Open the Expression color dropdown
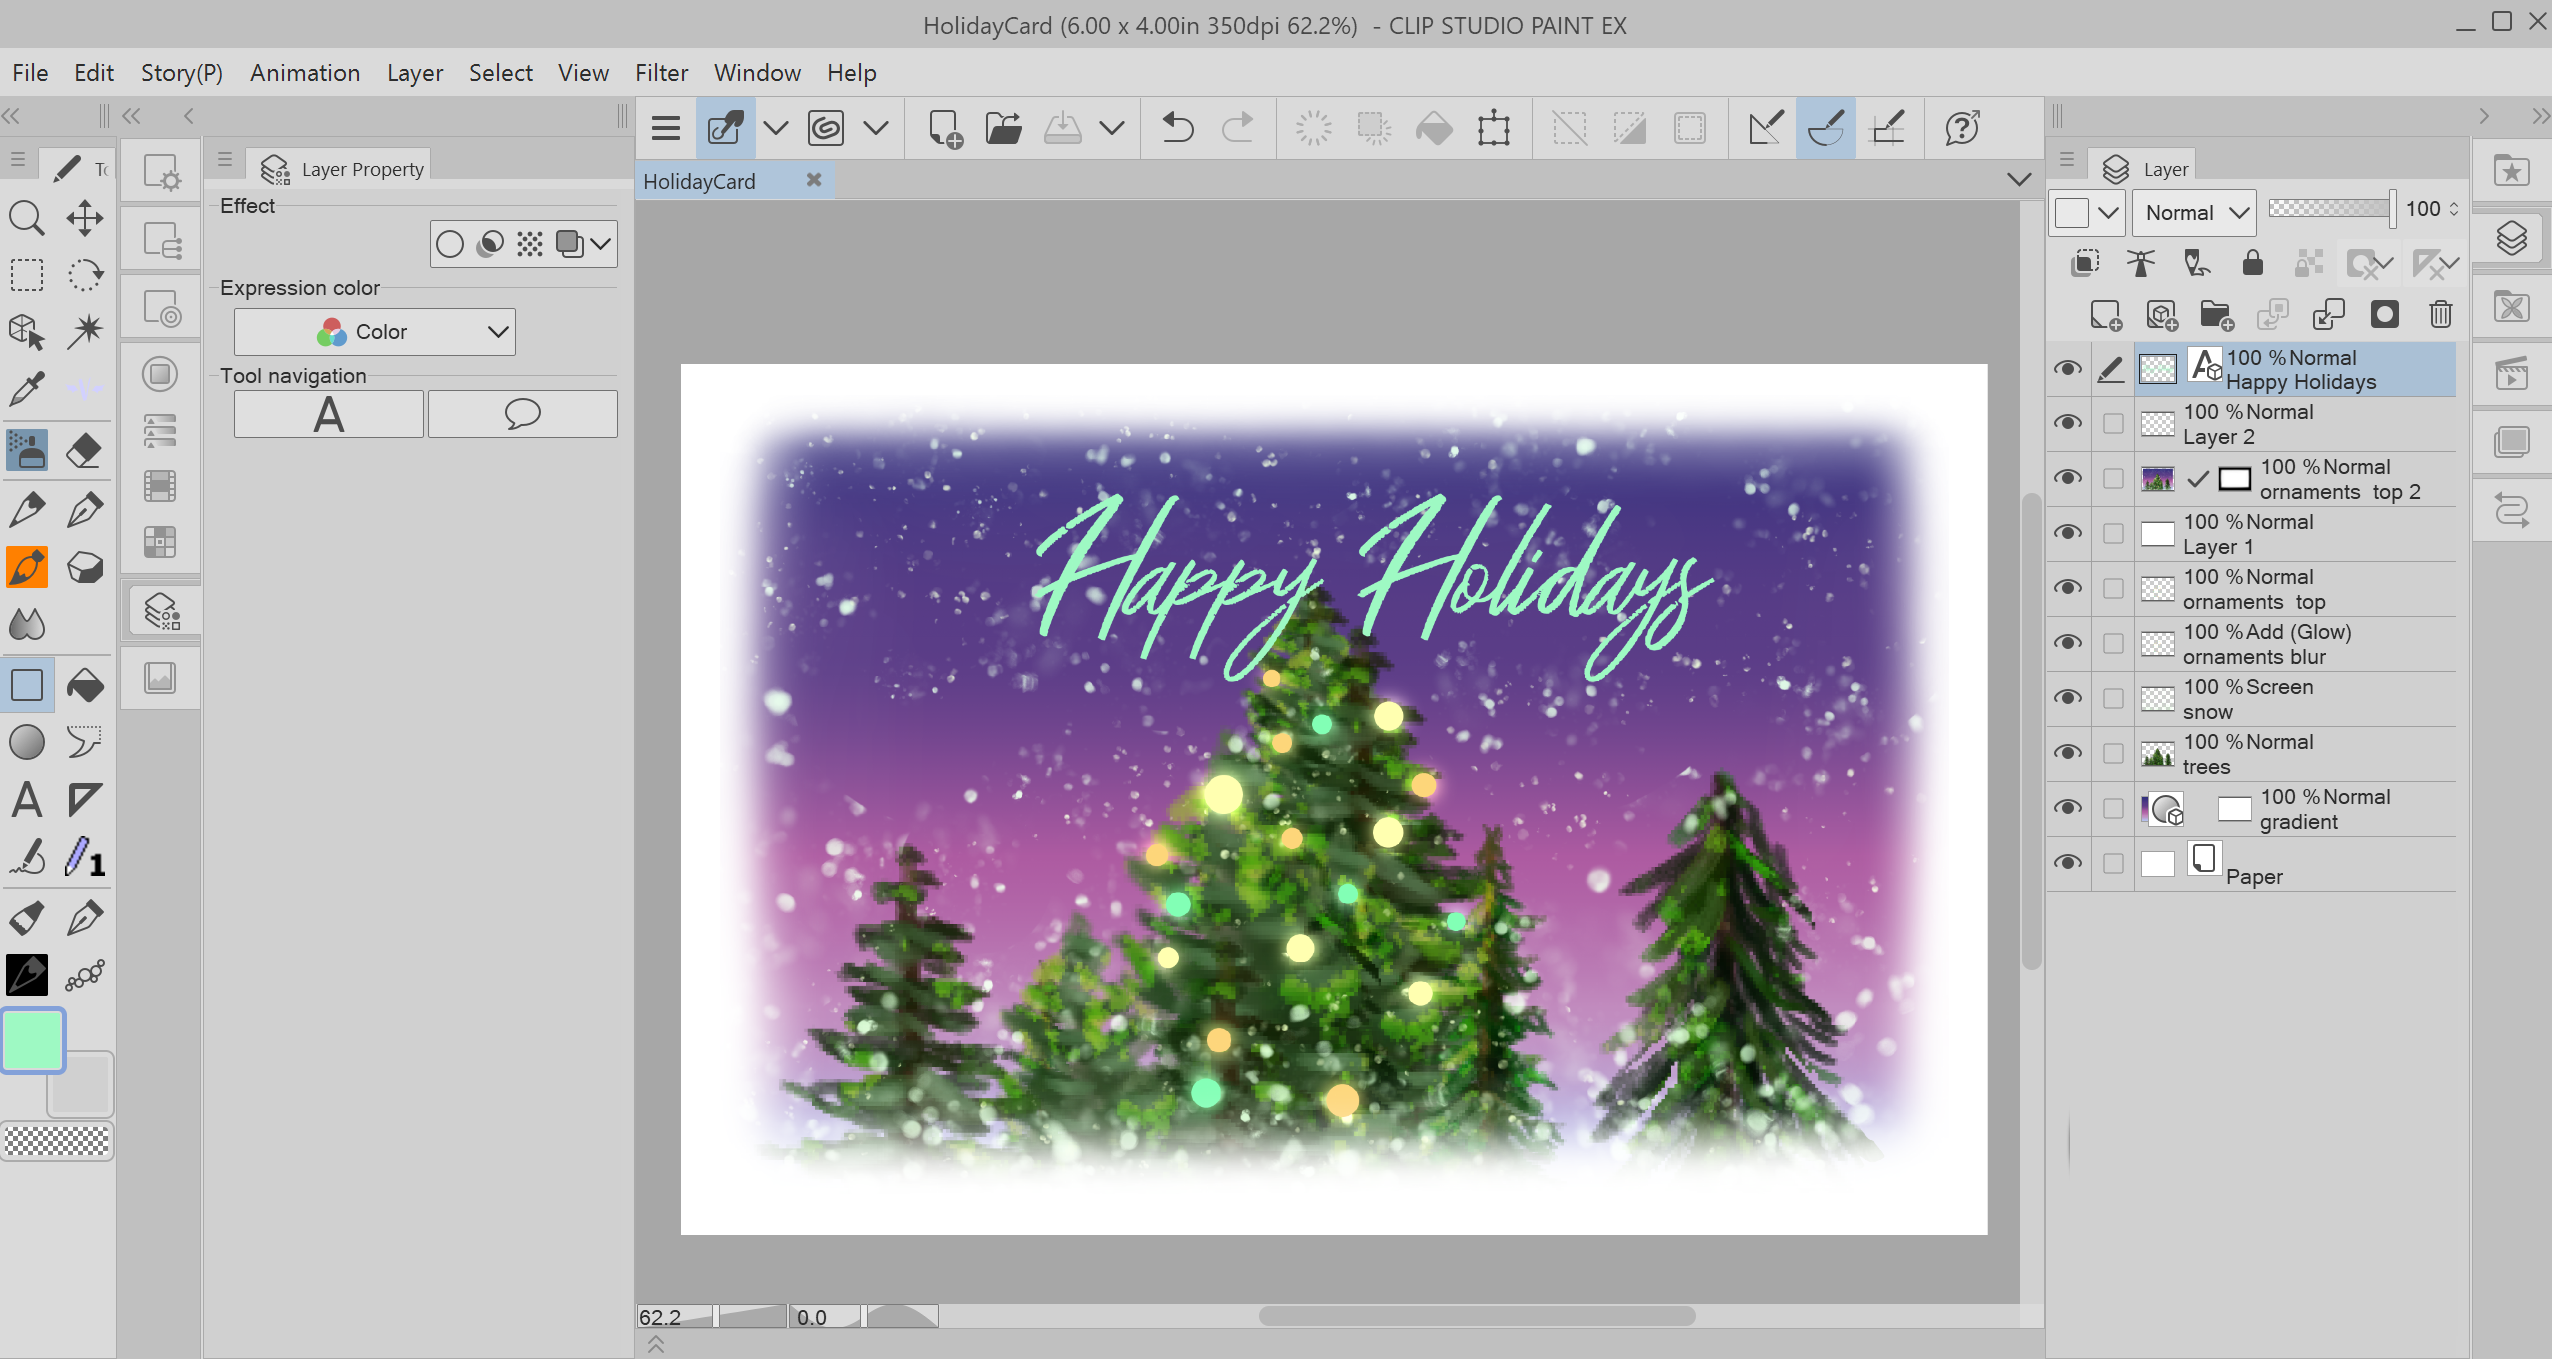This screenshot has width=2552, height=1359. point(375,332)
